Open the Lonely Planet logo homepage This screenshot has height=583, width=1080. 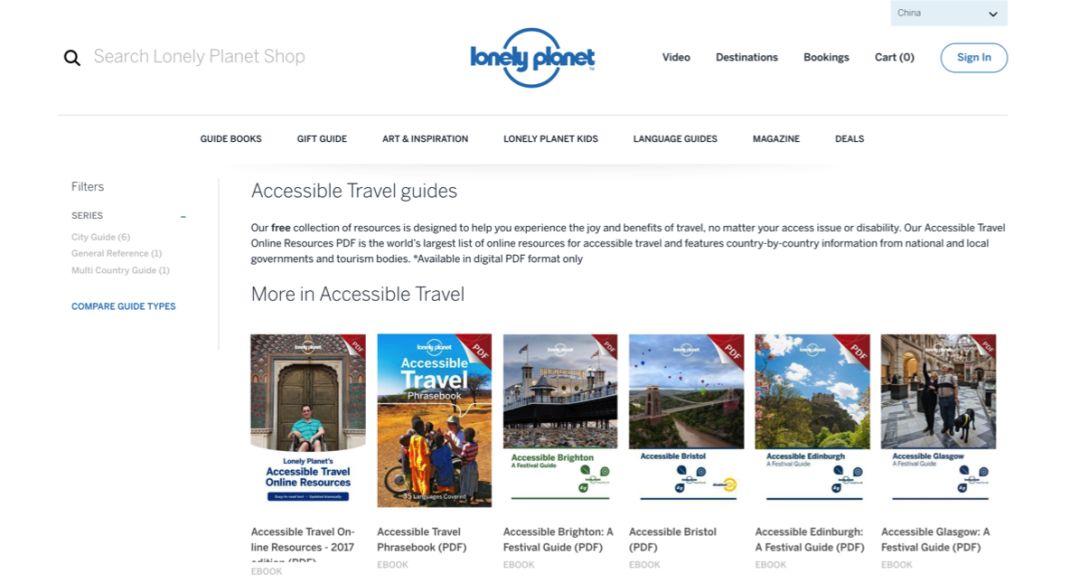[532, 58]
